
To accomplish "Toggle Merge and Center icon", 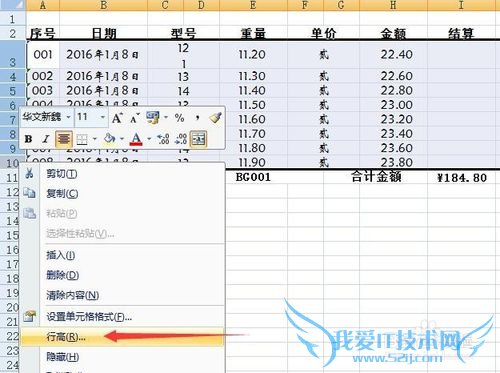I will (x=198, y=139).
